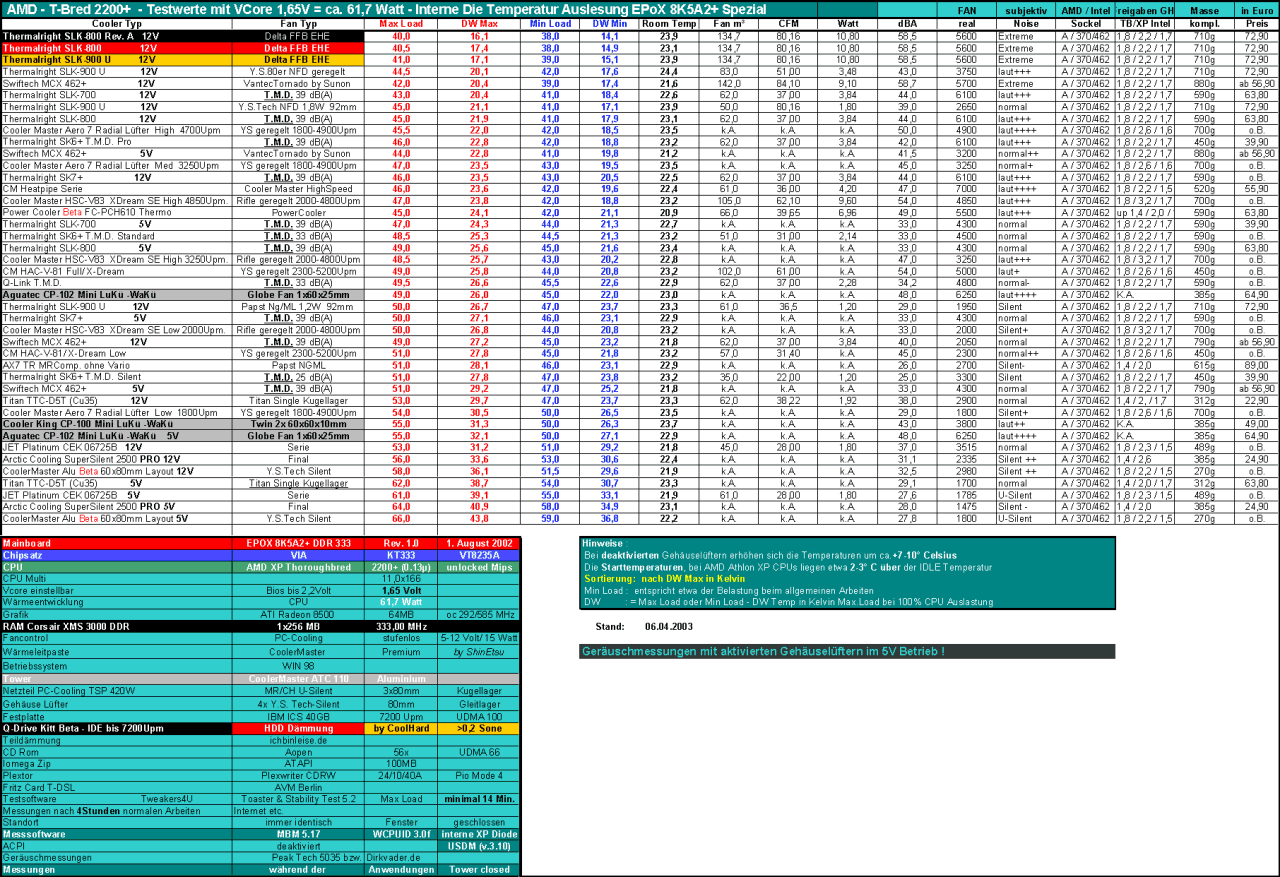Select the 'WIN 98' operating system cell

pyautogui.click(x=298, y=664)
